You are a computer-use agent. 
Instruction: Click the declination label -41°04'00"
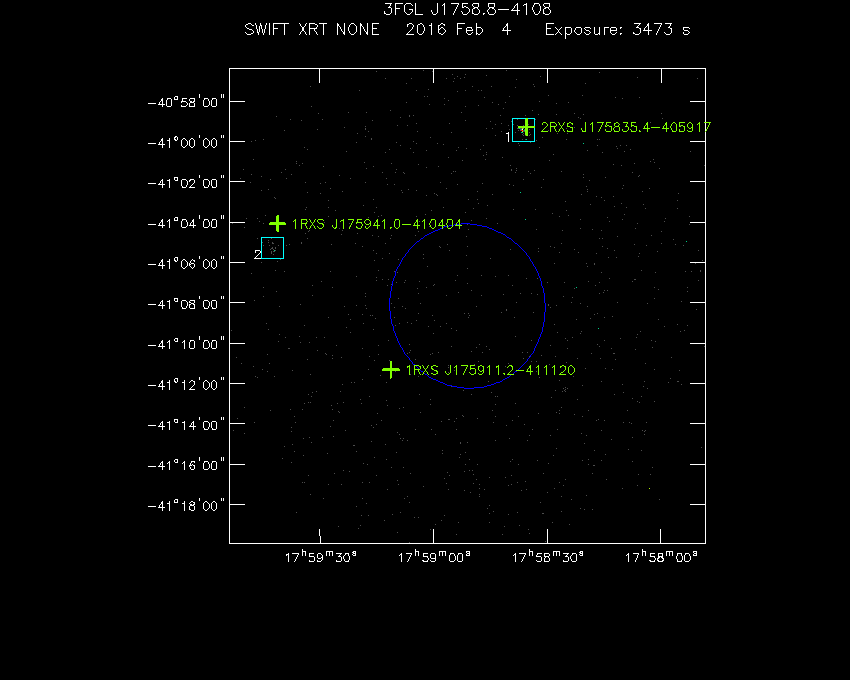click(x=186, y=223)
